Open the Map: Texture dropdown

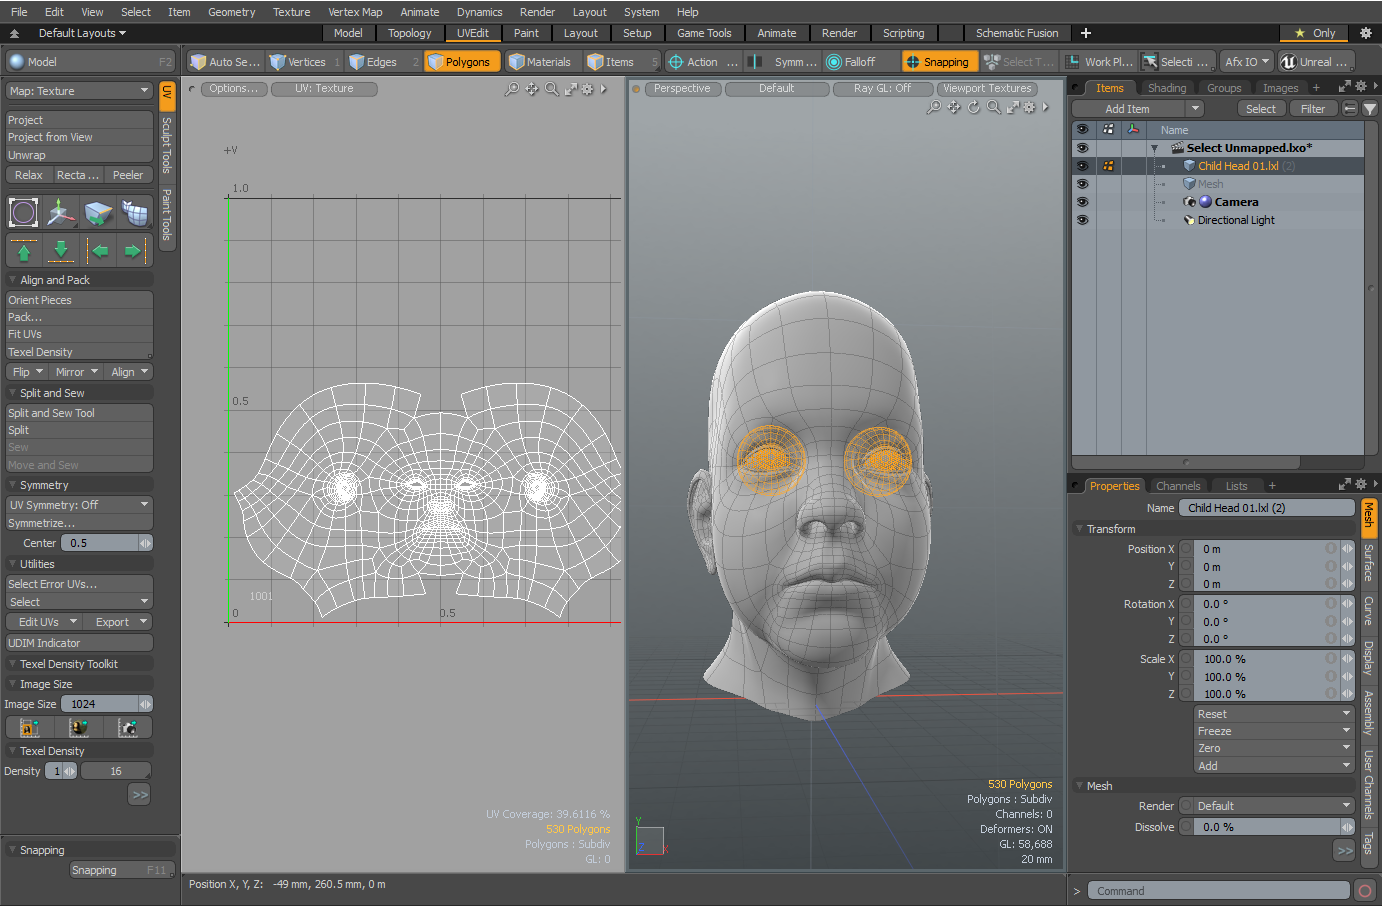click(x=79, y=91)
